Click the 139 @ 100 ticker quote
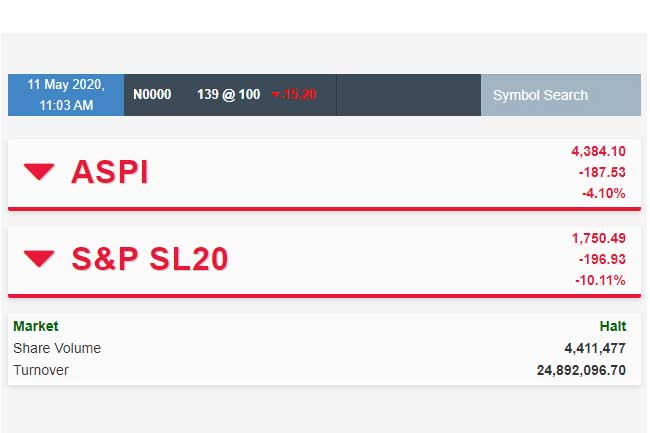The width and height of the screenshot is (650, 433). click(x=228, y=95)
